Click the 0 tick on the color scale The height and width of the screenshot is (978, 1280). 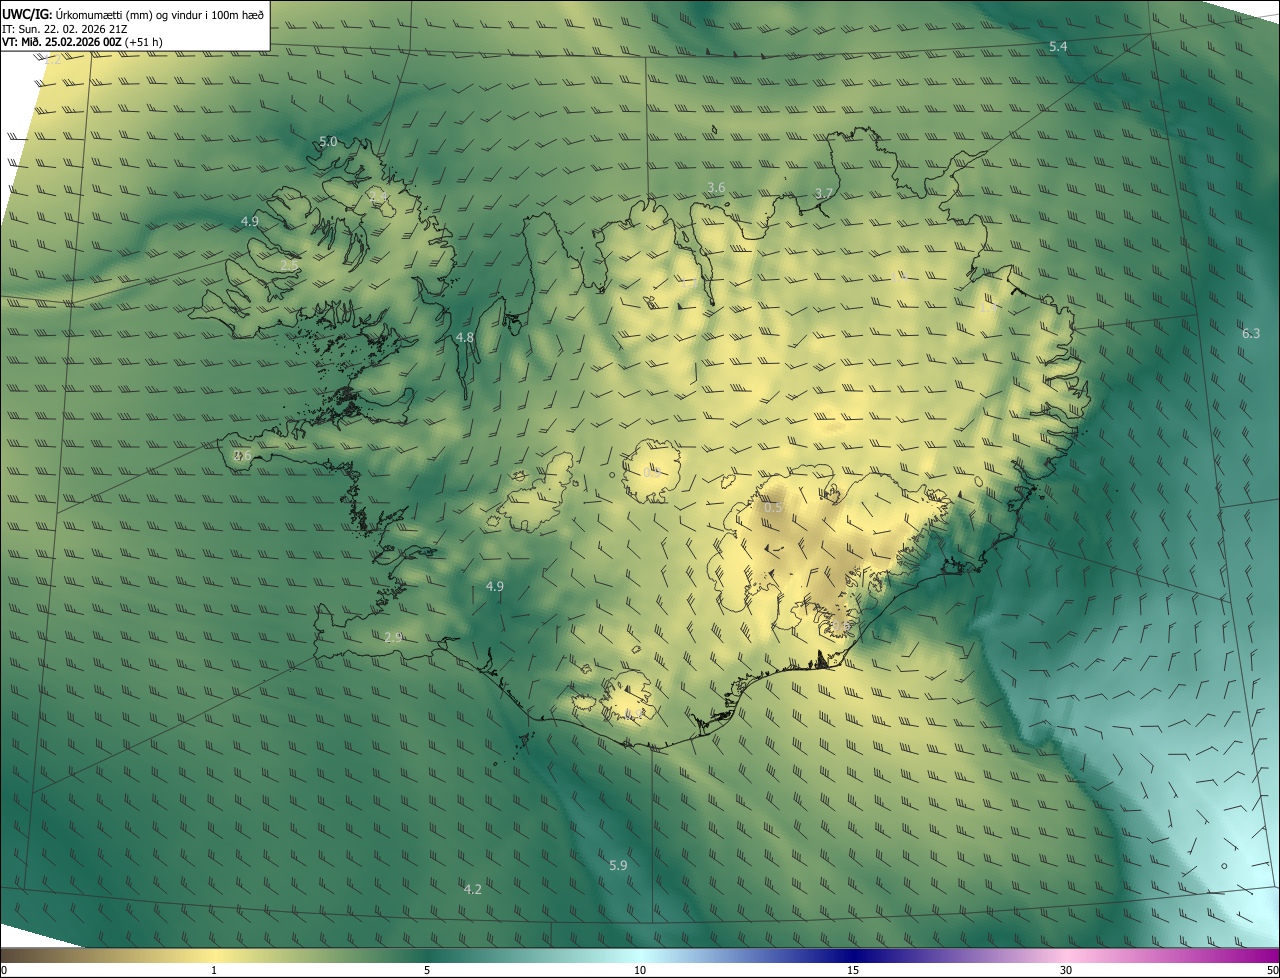pos(4,970)
